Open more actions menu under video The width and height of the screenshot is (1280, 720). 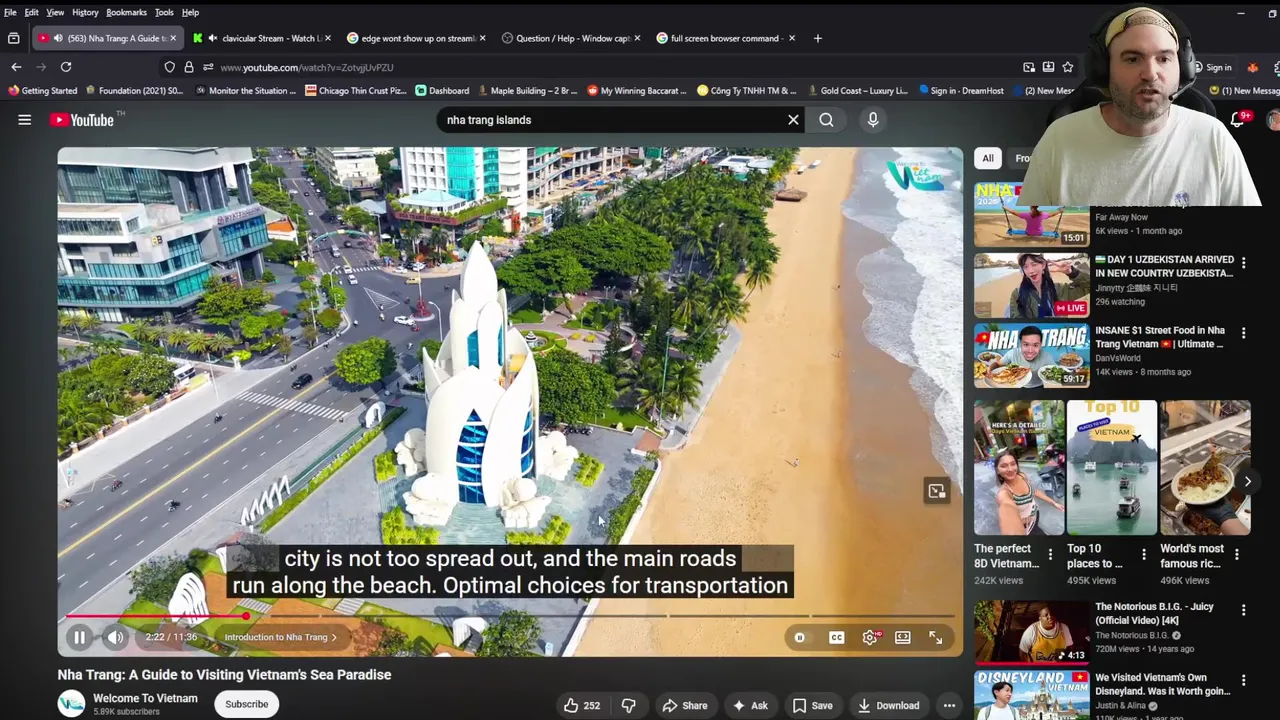coord(949,705)
